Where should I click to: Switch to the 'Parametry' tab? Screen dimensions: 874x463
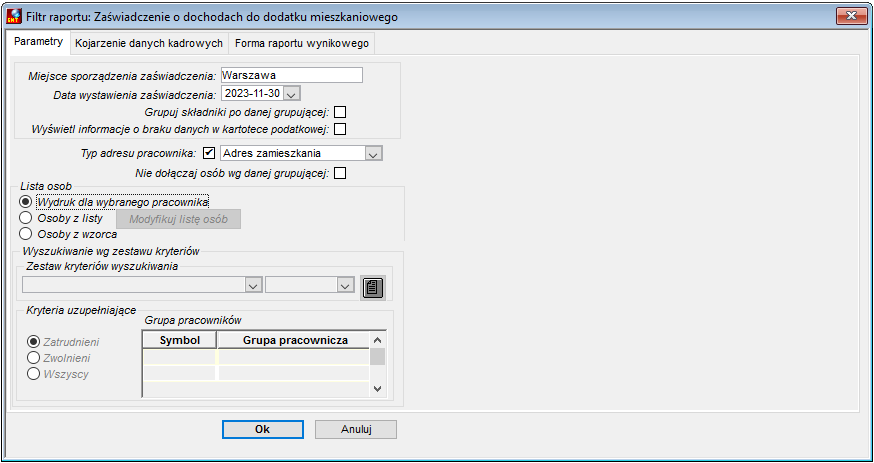tap(38, 42)
